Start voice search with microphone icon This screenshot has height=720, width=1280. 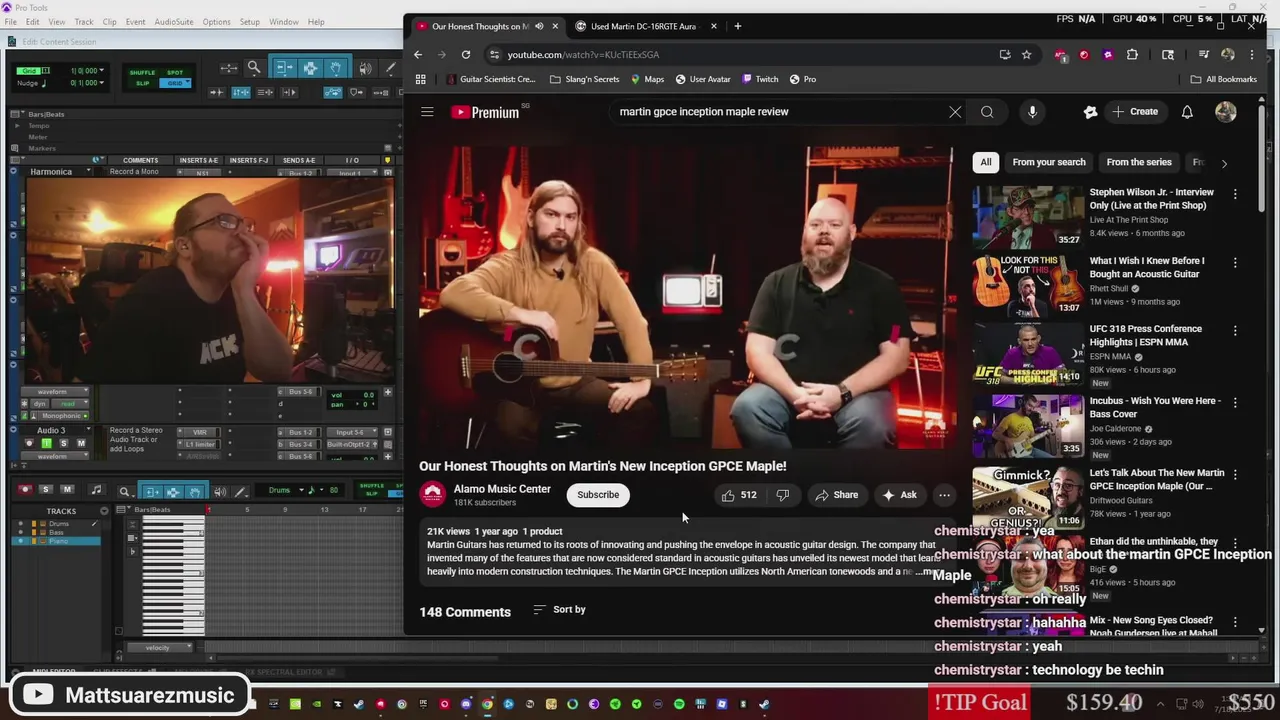[x=1032, y=112]
